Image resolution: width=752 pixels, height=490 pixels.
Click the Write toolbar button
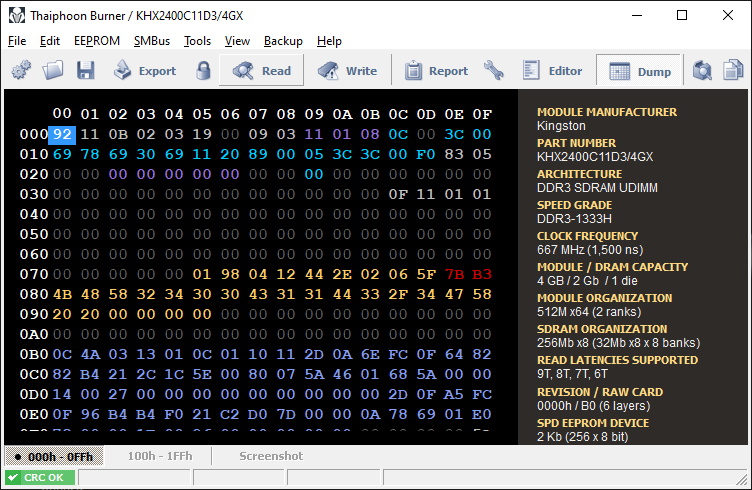click(347, 70)
